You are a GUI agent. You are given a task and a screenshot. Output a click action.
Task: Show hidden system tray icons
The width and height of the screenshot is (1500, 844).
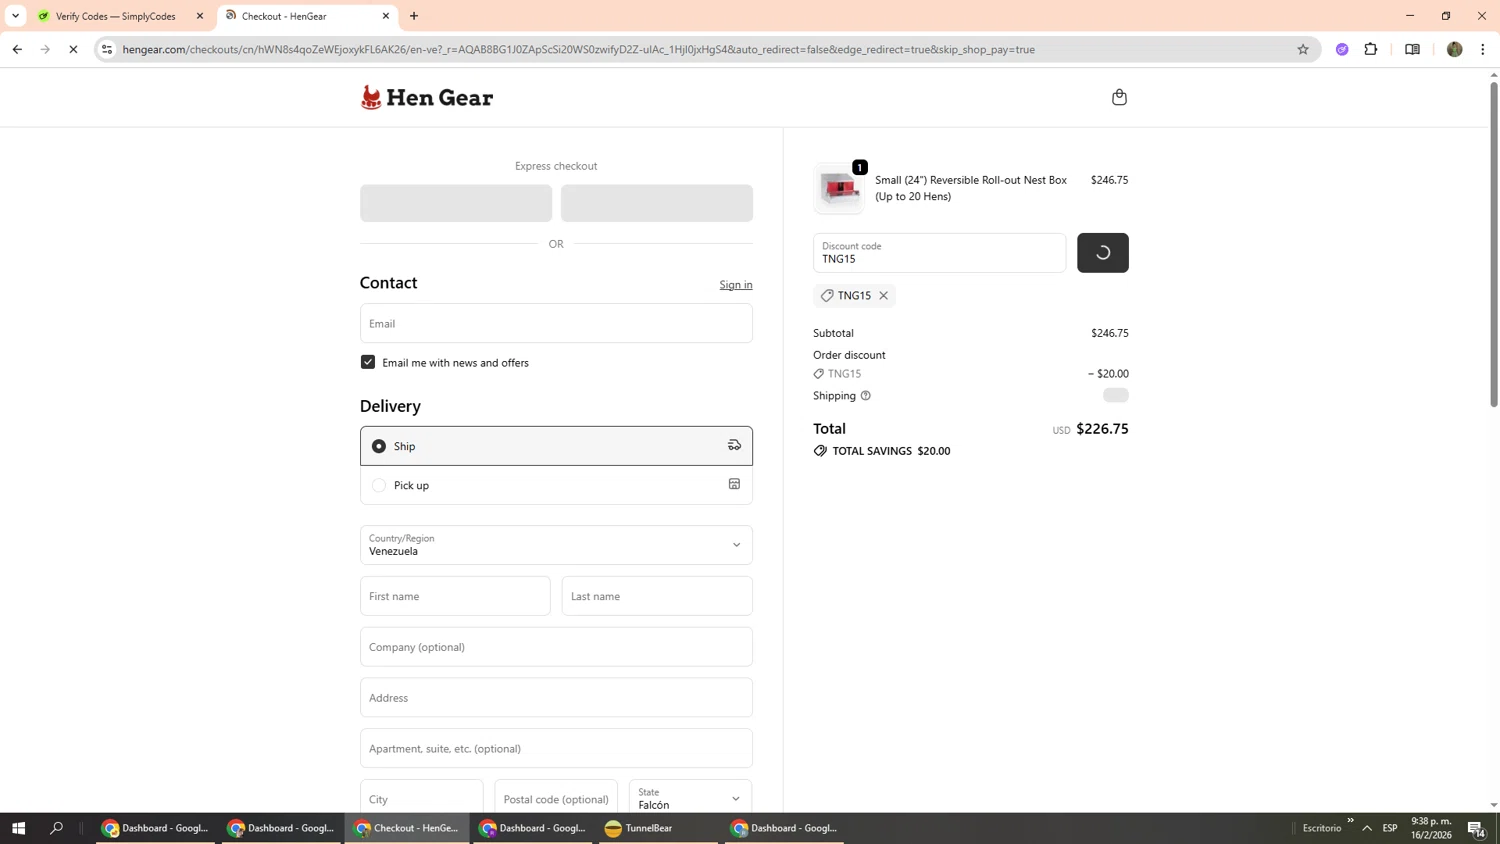(x=1367, y=828)
